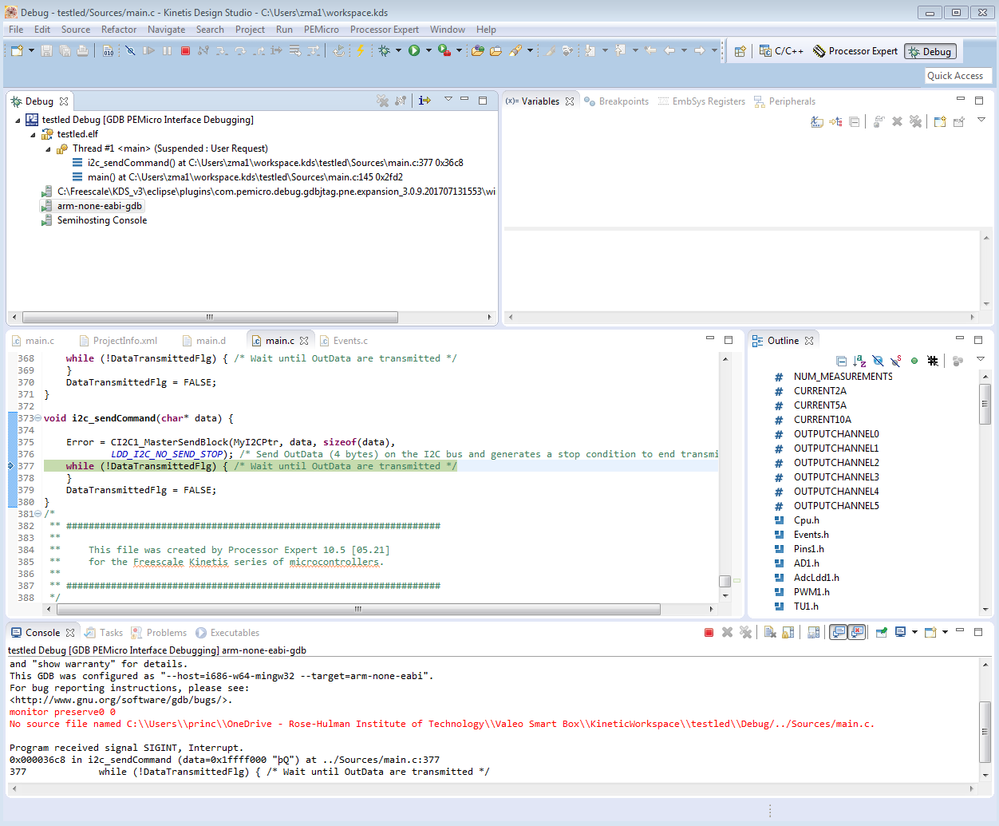Switch to the Problems tab
The width and height of the screenshot is (999, 826).
point(159,633)
